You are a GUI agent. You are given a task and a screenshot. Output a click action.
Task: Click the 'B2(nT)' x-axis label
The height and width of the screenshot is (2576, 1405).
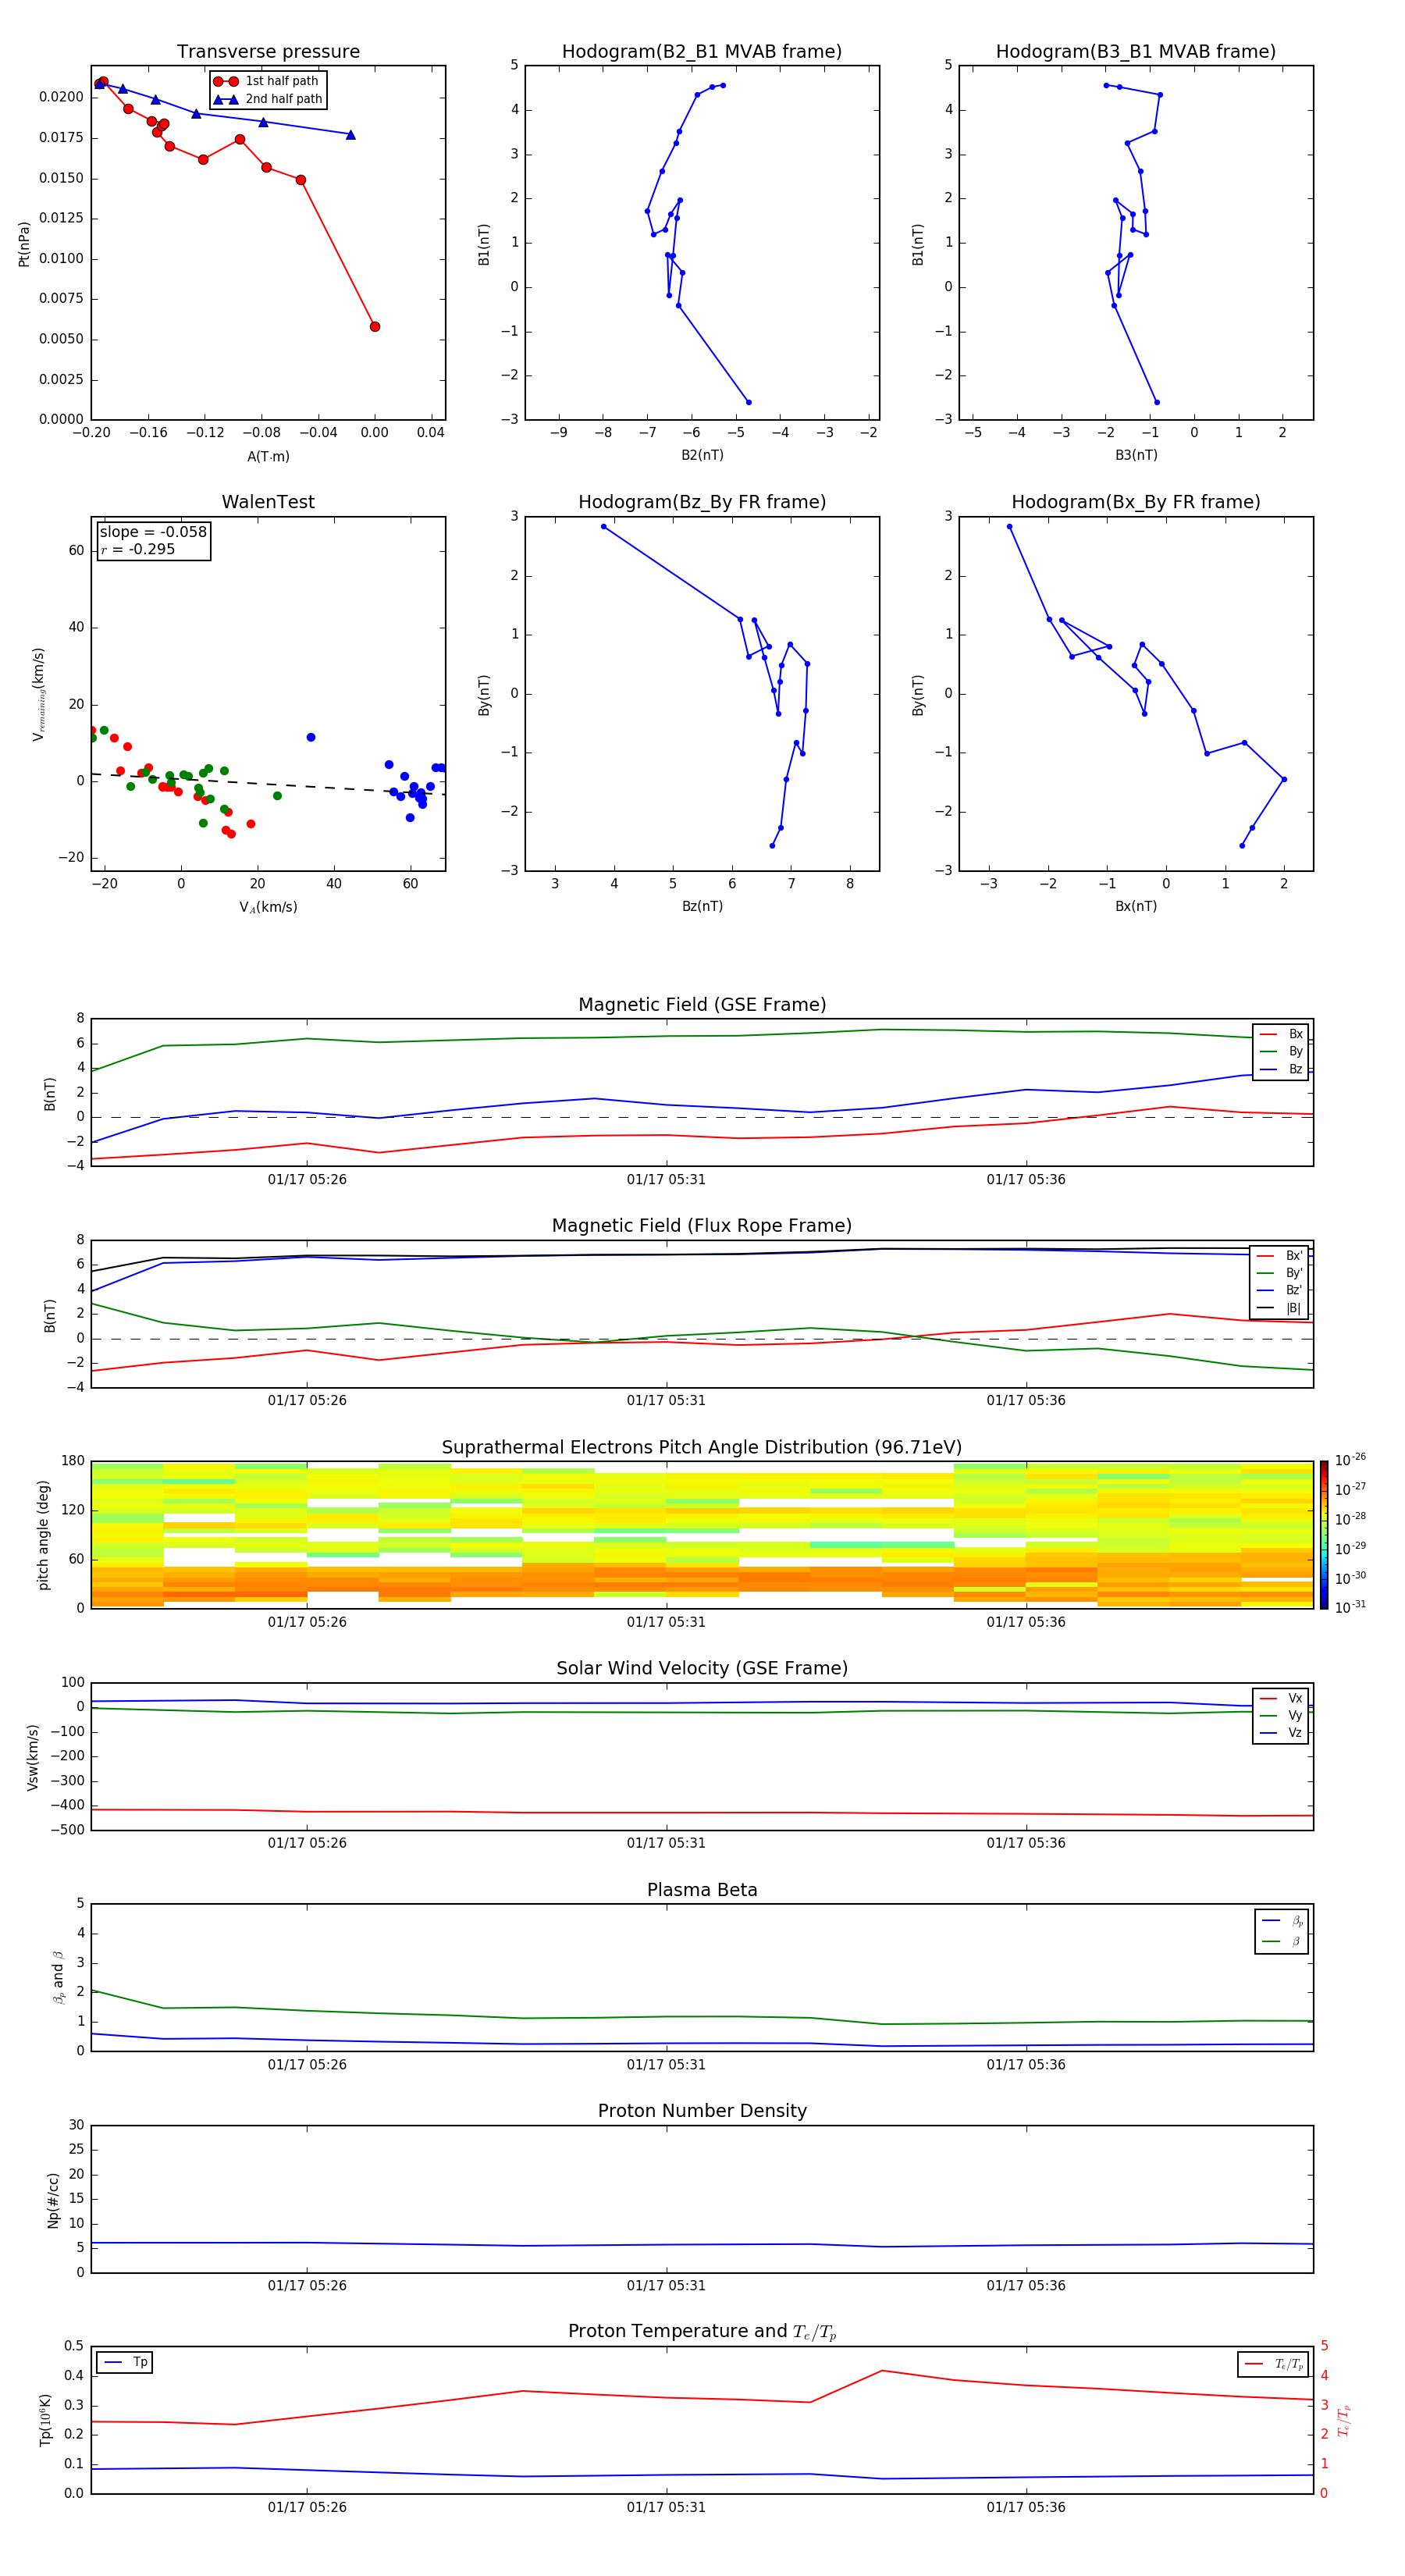(x=702, y=455)
